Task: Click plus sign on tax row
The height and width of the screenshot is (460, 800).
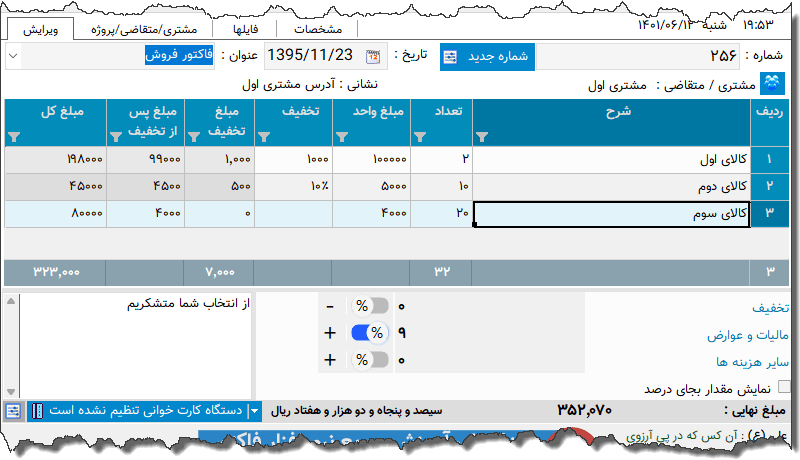Action: pos(330,333)
